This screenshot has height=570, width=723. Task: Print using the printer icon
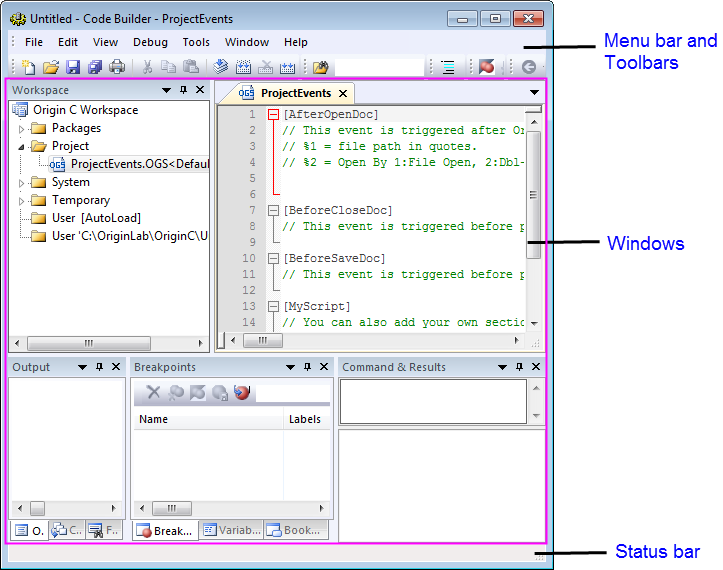117,67
